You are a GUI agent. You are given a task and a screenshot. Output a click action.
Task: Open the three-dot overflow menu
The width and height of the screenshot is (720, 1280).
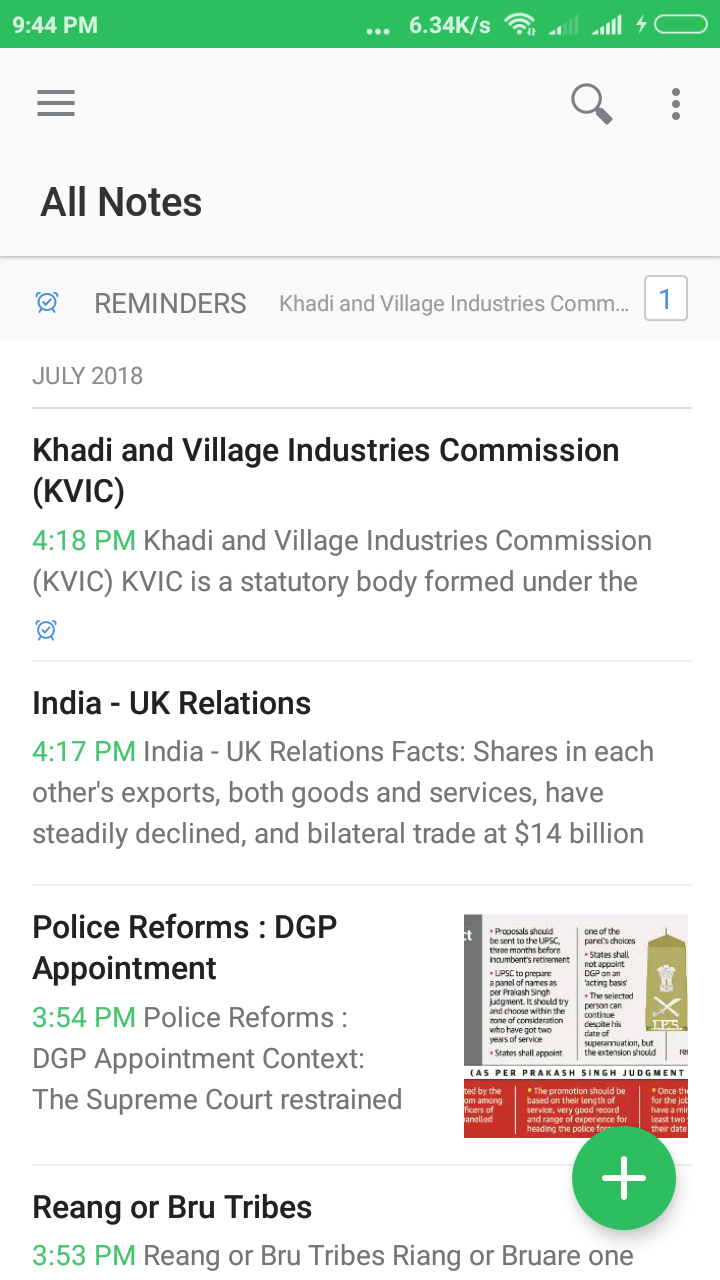pyautogui.click(x=676, y=103)
